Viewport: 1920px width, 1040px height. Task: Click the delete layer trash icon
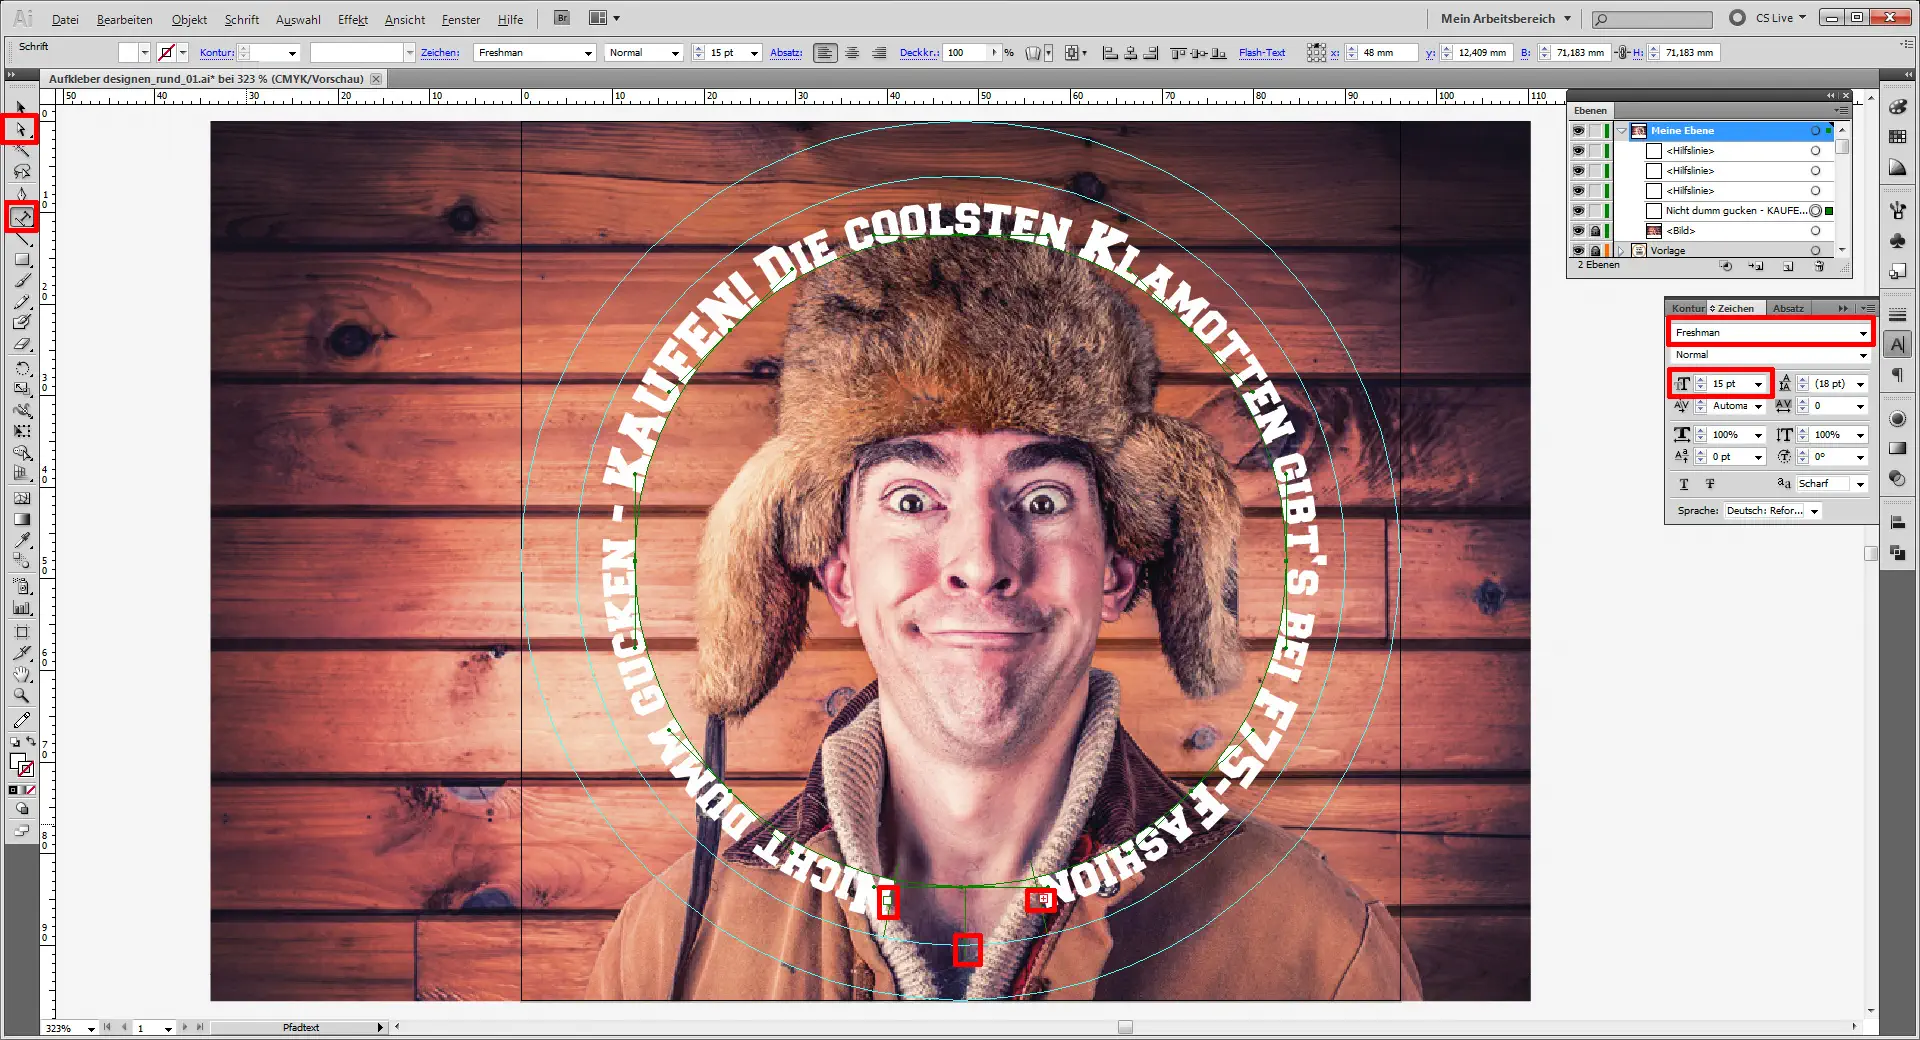click(1819, 266)
